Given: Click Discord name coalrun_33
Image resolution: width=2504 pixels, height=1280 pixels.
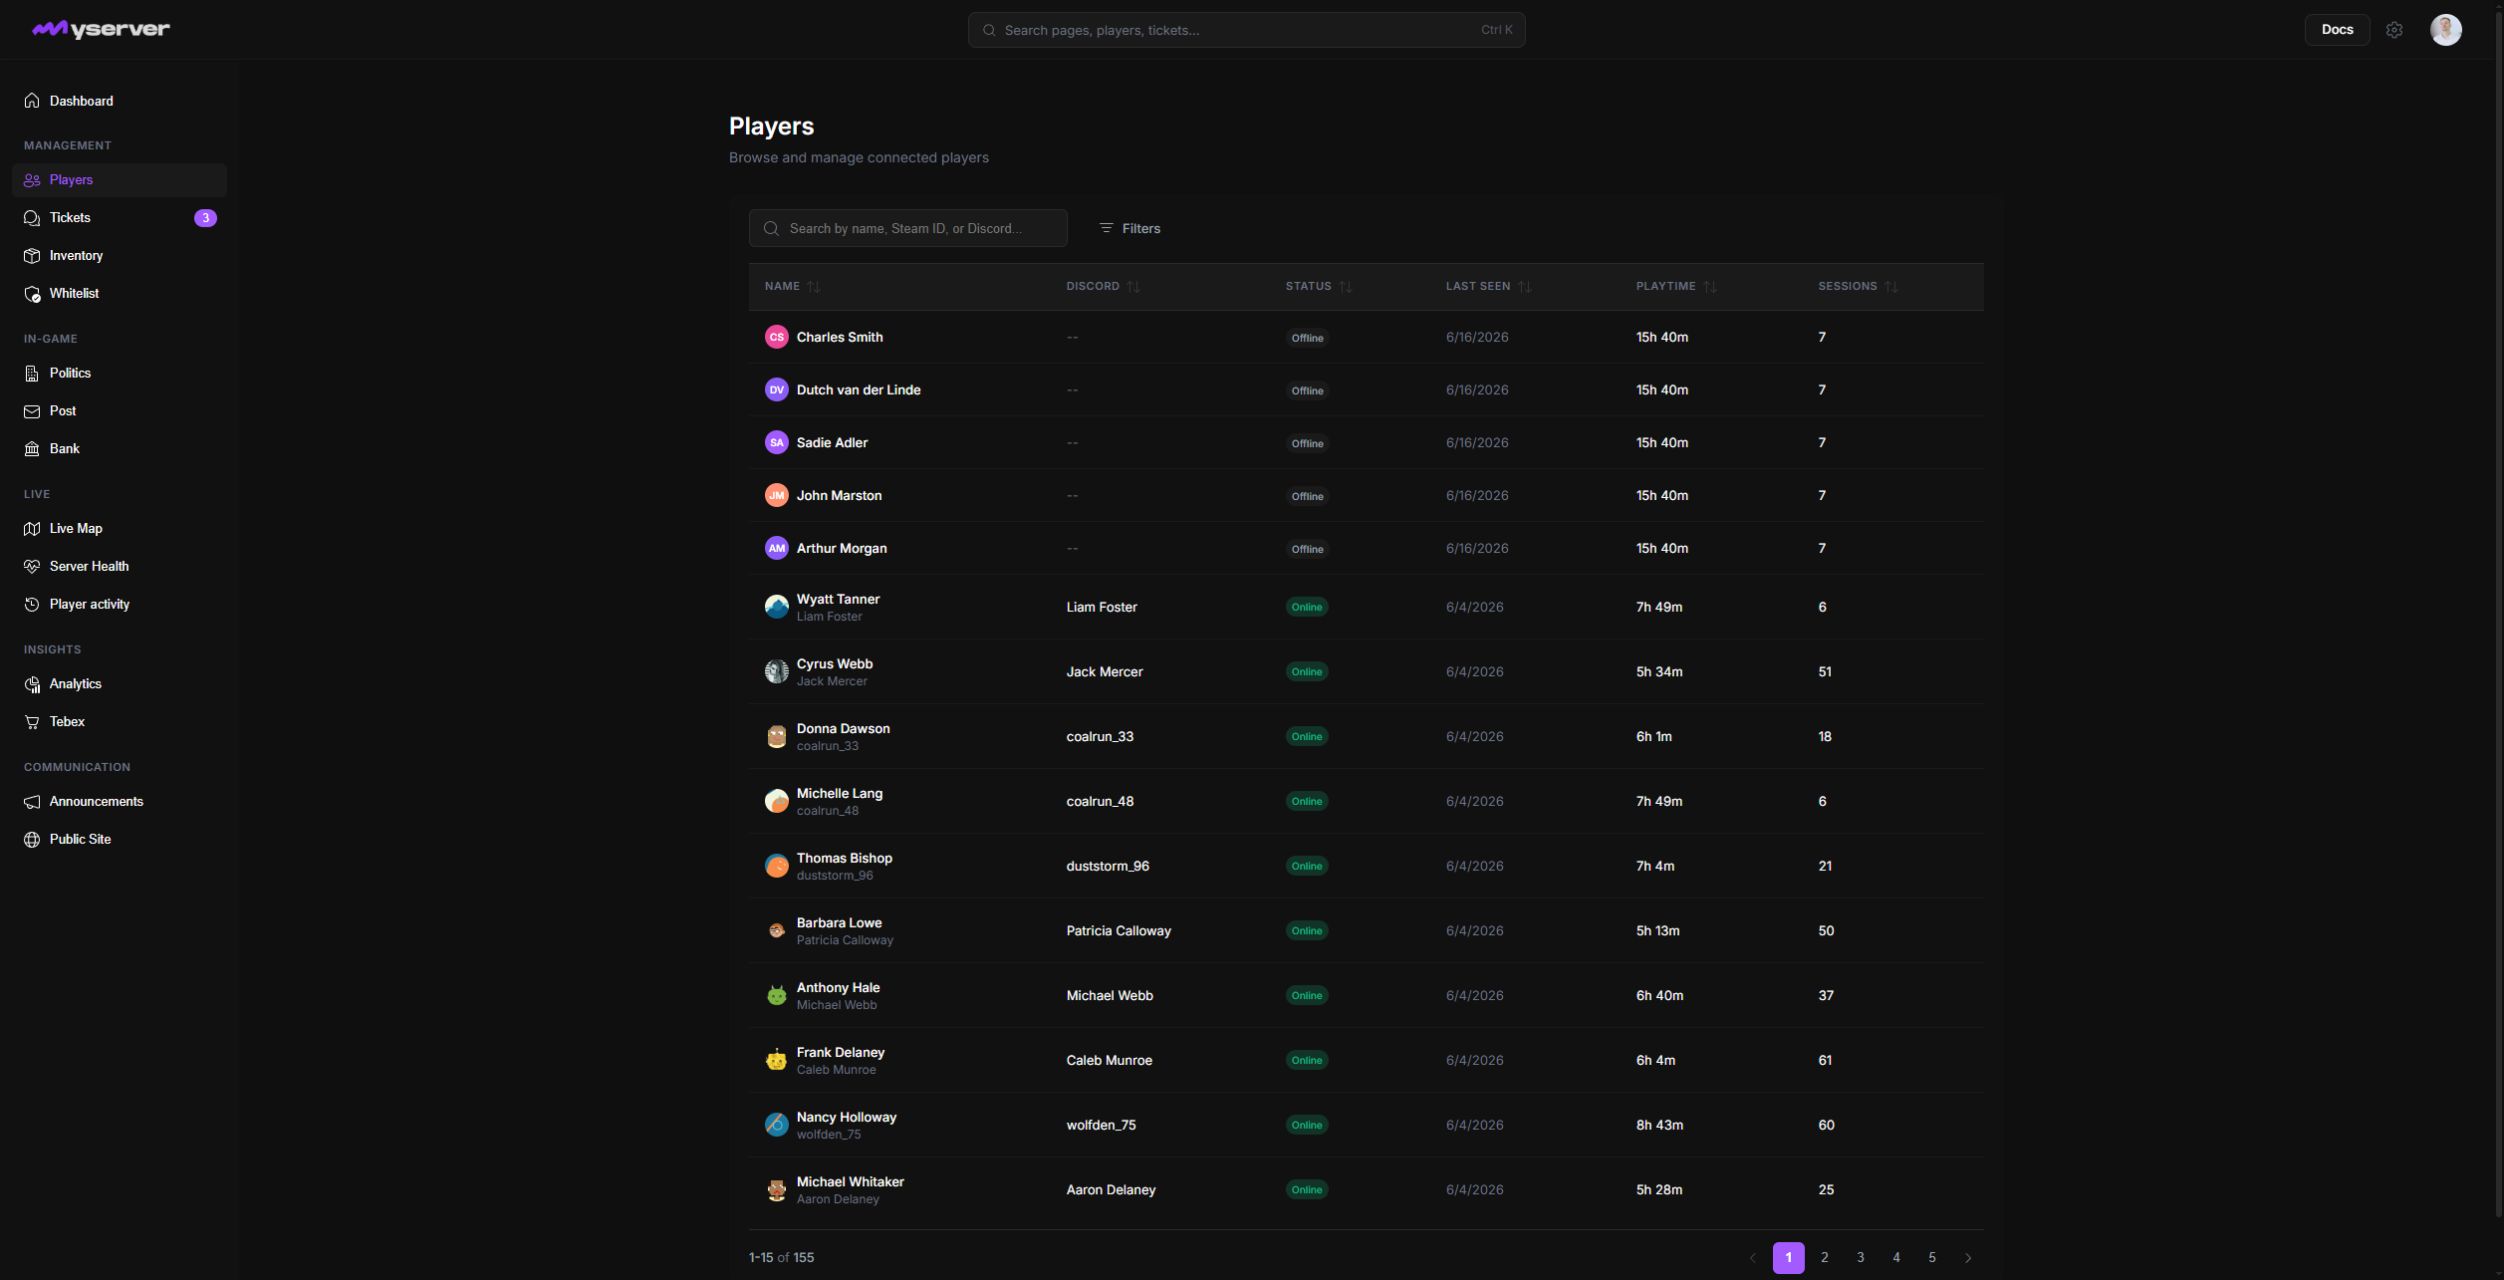Looking at the screenshot, I should [1100, 737].
